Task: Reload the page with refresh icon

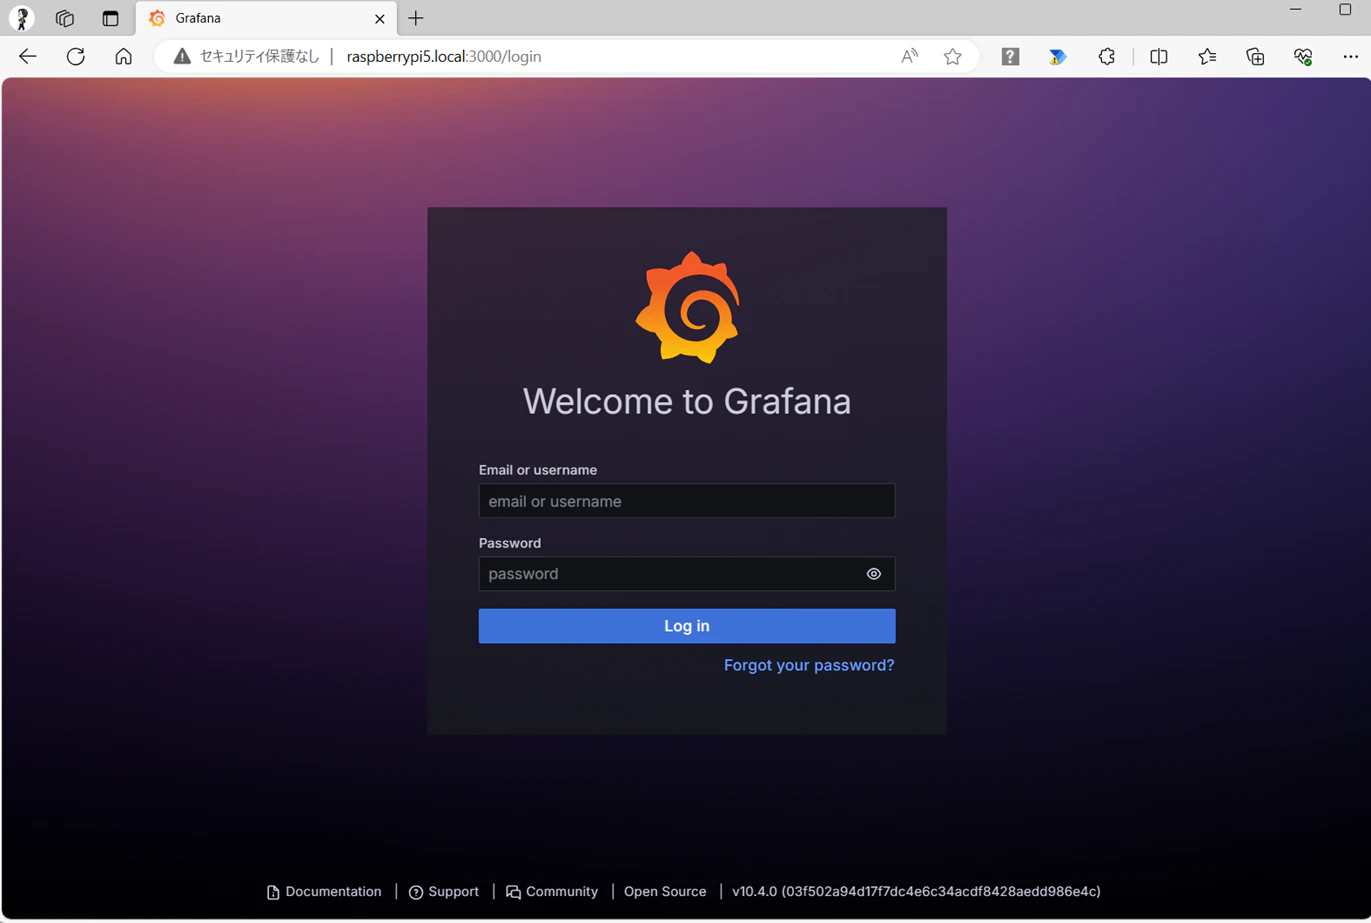Action: [x=76, y=57]
